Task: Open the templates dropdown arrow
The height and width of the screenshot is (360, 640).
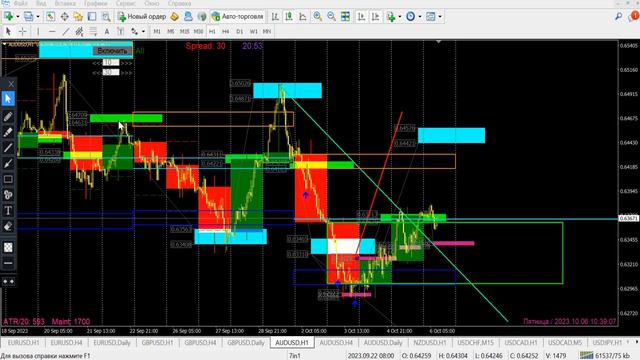Action: [440, 17]
